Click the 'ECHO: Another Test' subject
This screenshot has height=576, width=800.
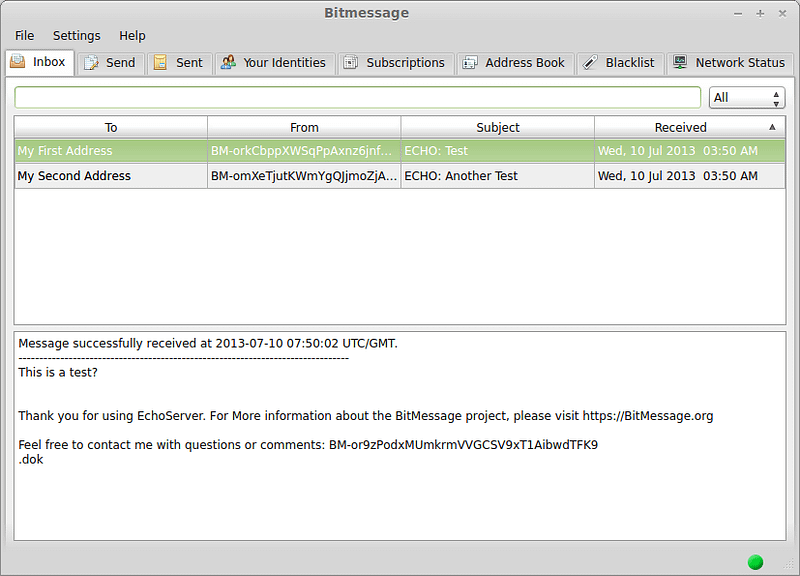tap(497, 176)
